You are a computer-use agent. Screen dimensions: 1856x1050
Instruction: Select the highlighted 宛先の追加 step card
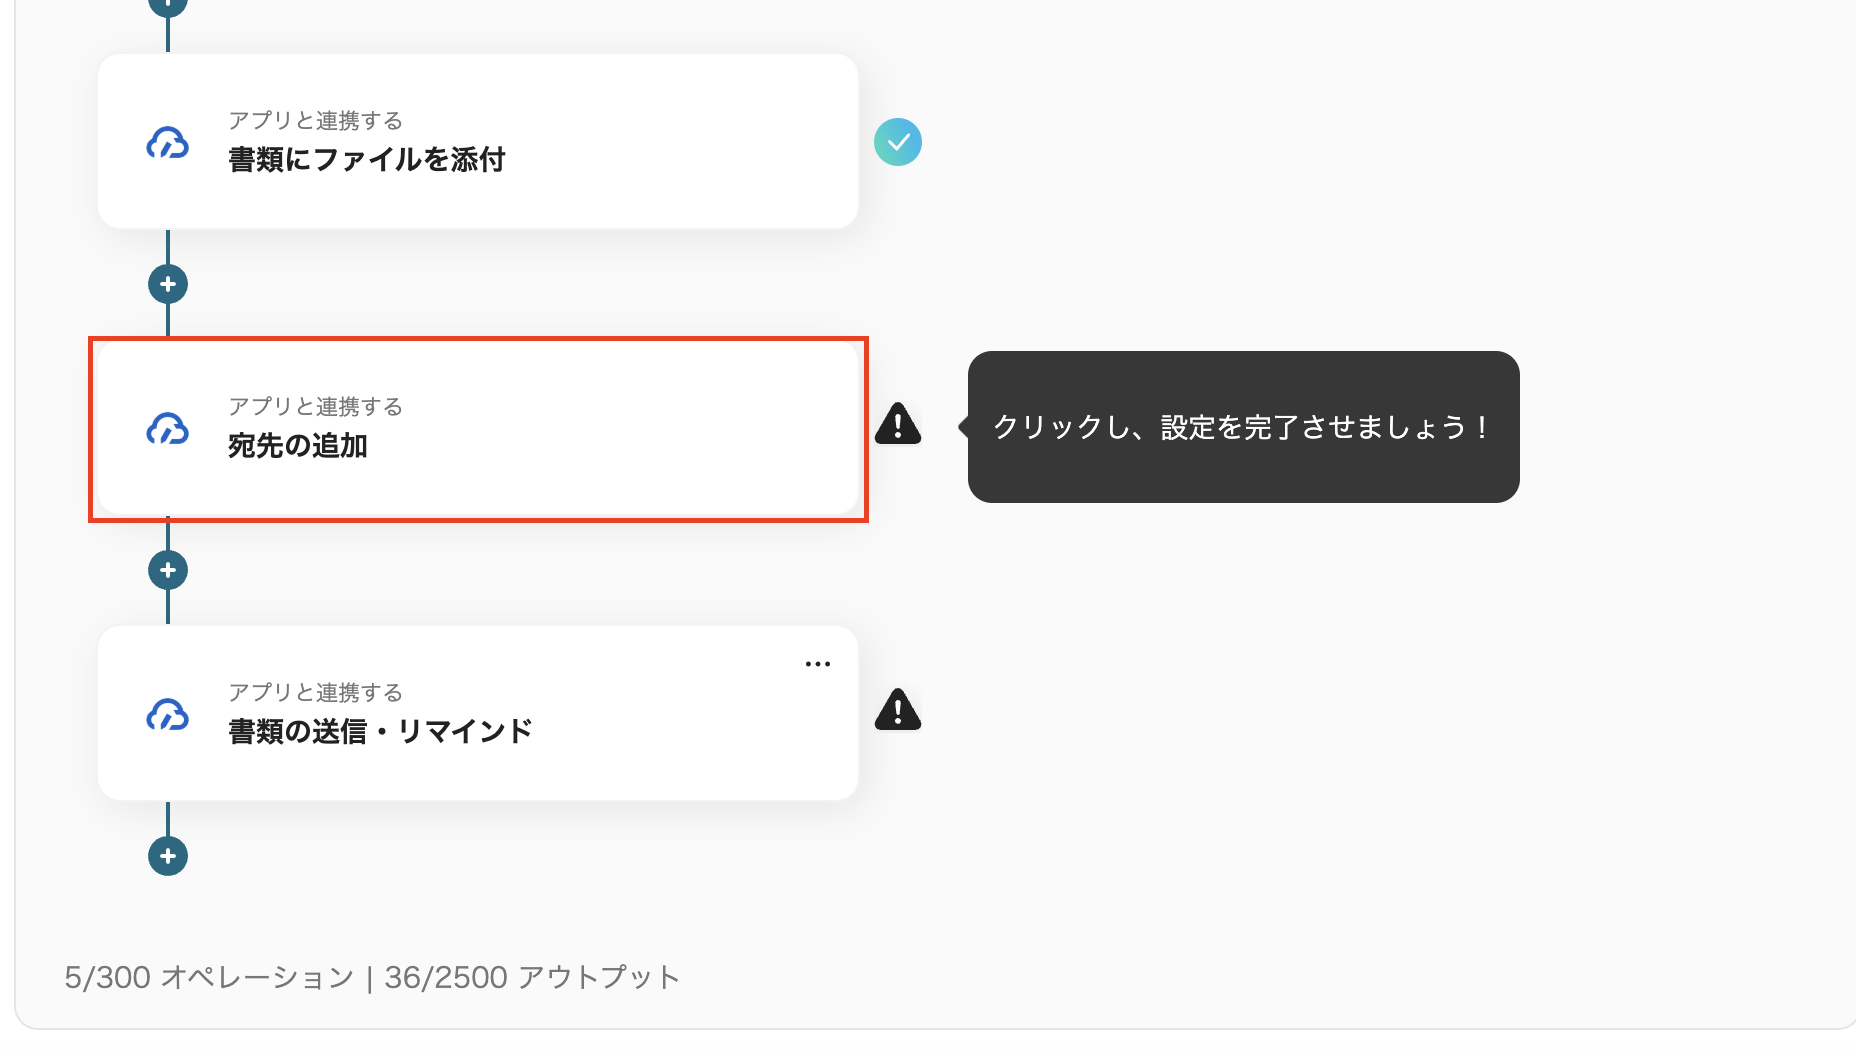(x=478, y=430)
